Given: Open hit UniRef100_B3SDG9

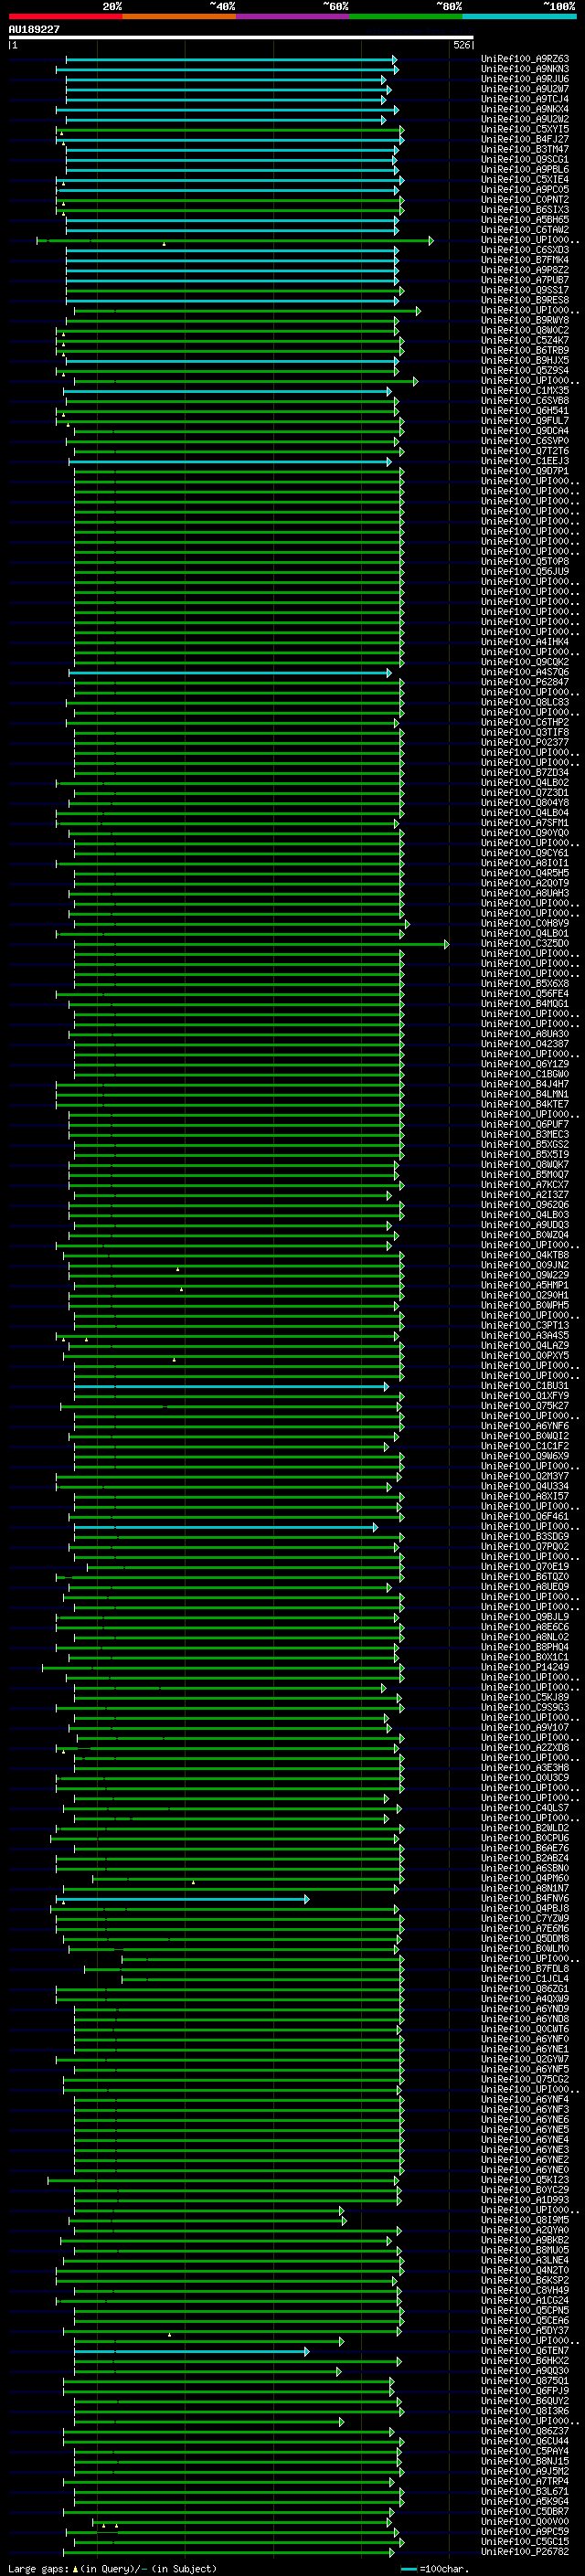Looking at the screenshot, I should click(525, 1537).
